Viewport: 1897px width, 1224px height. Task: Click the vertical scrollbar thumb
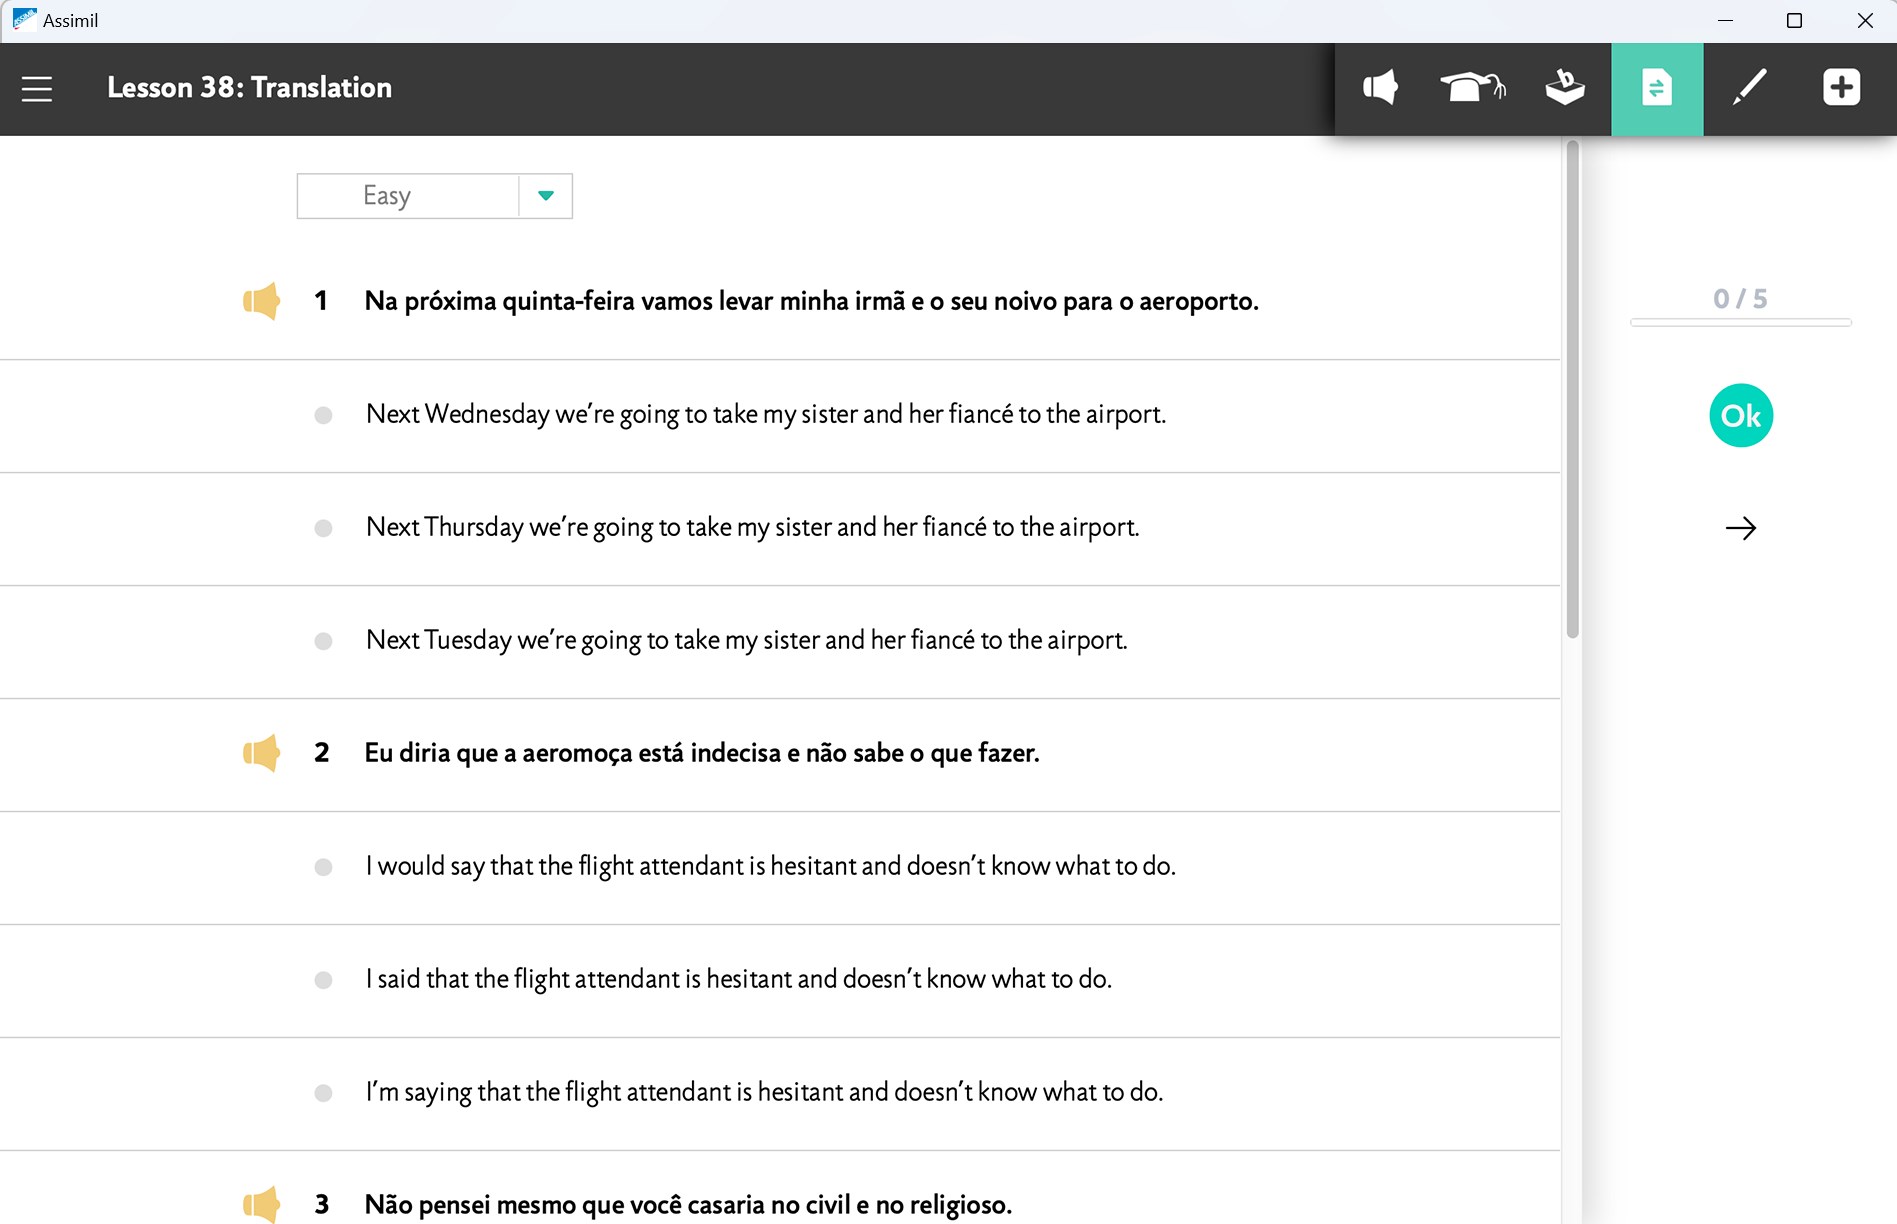pos(1572,390)
